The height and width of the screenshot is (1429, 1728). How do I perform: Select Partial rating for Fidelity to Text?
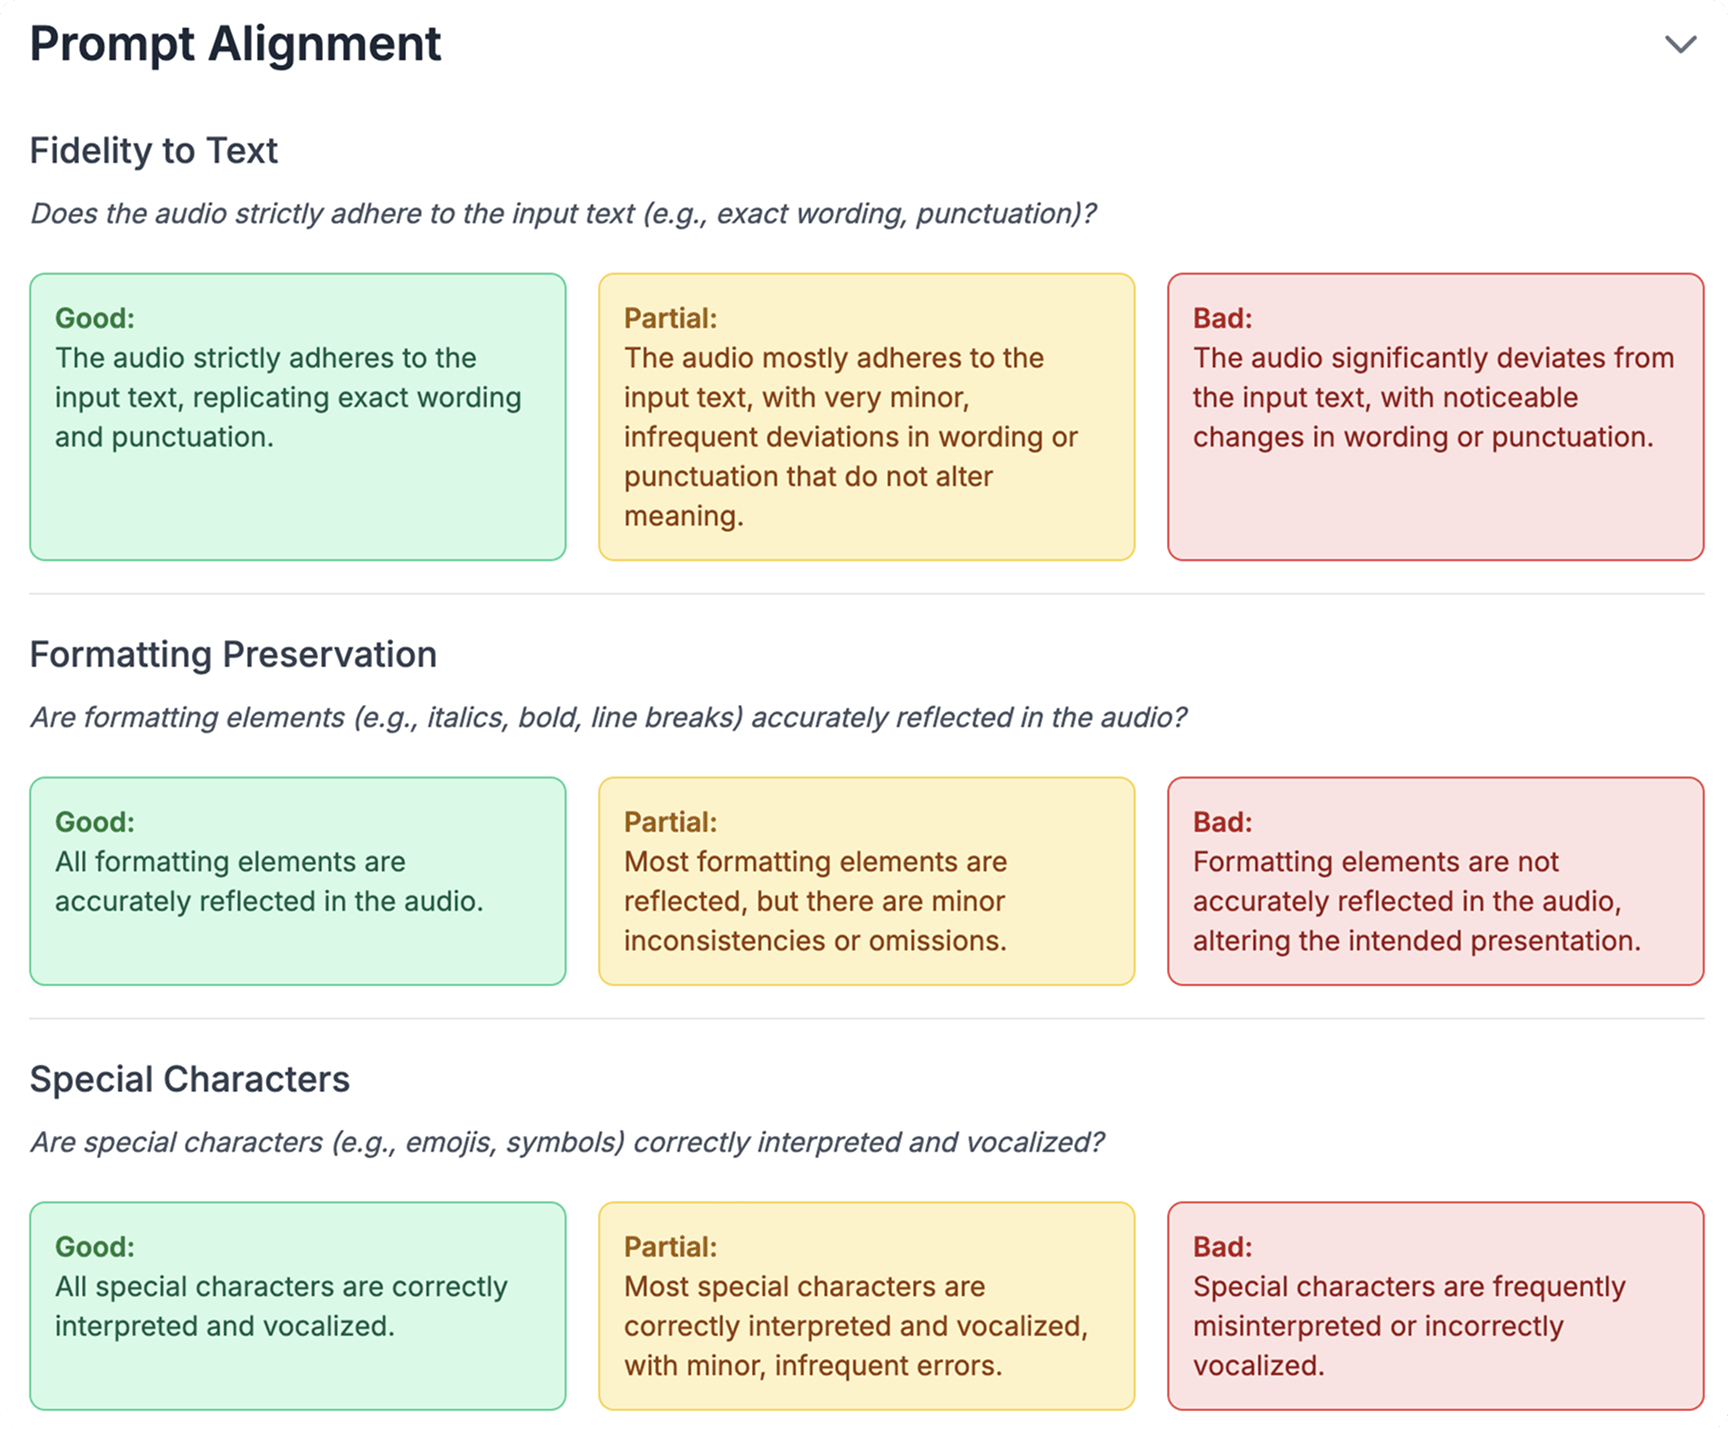click(867, 417)
